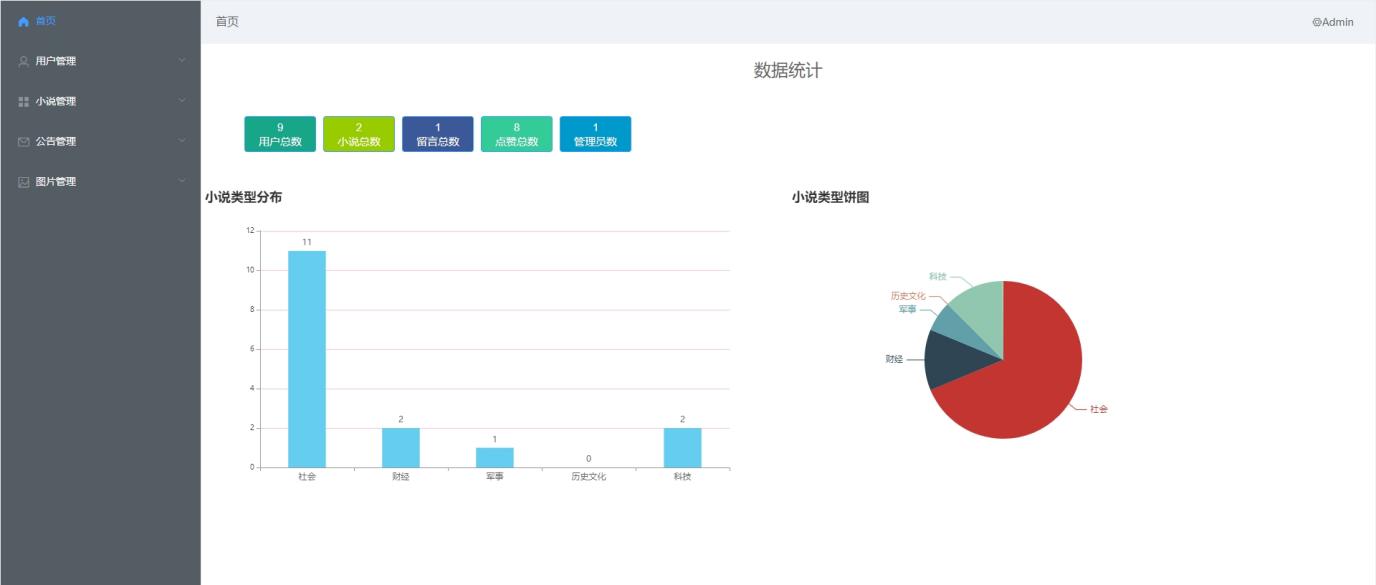Click the 用户总数 stat card showing 9

(x=278, y=133)
